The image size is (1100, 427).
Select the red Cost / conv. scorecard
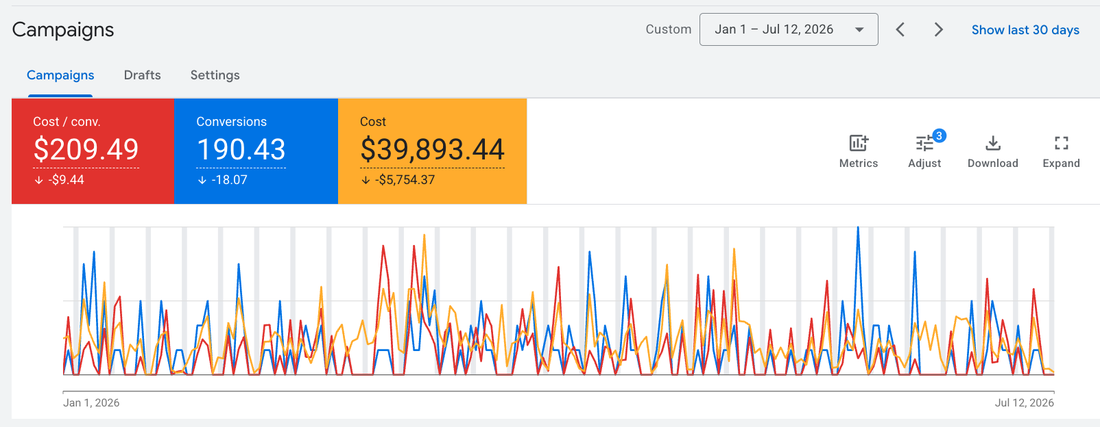(x=93, y=151)
